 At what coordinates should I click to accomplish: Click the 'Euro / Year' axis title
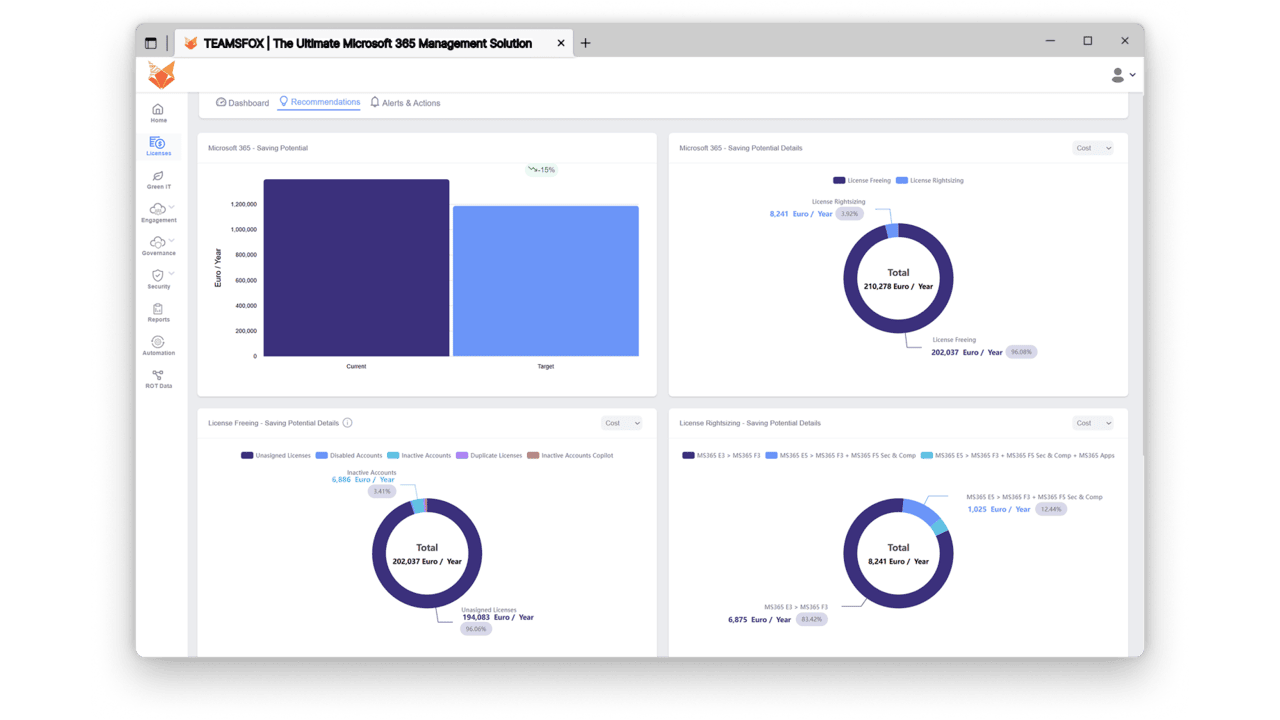click(x=218, y=268)
